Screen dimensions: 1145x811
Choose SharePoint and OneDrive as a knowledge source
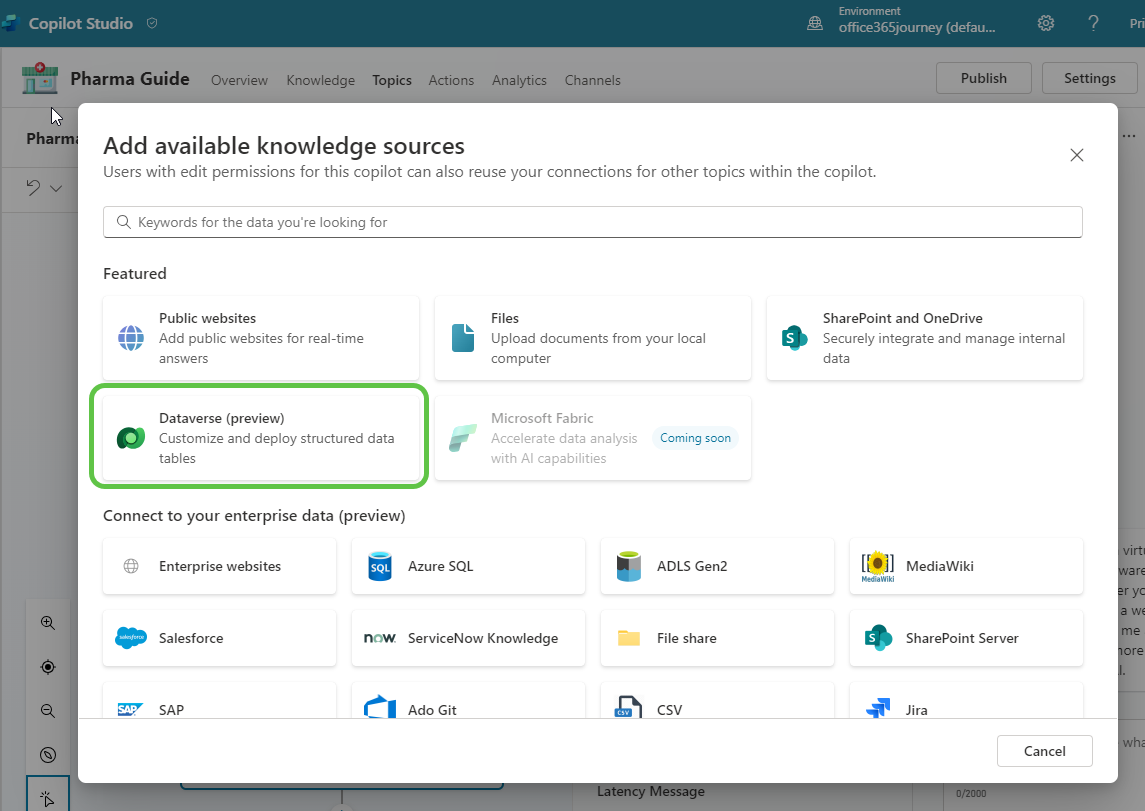point(923,338)
